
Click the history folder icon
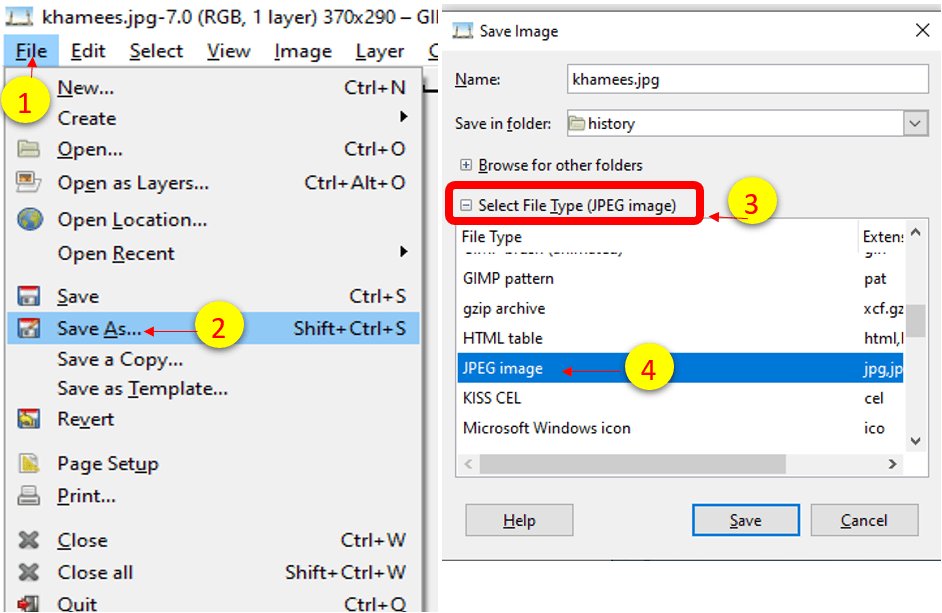pyautogui.click(x=577, y=123)
